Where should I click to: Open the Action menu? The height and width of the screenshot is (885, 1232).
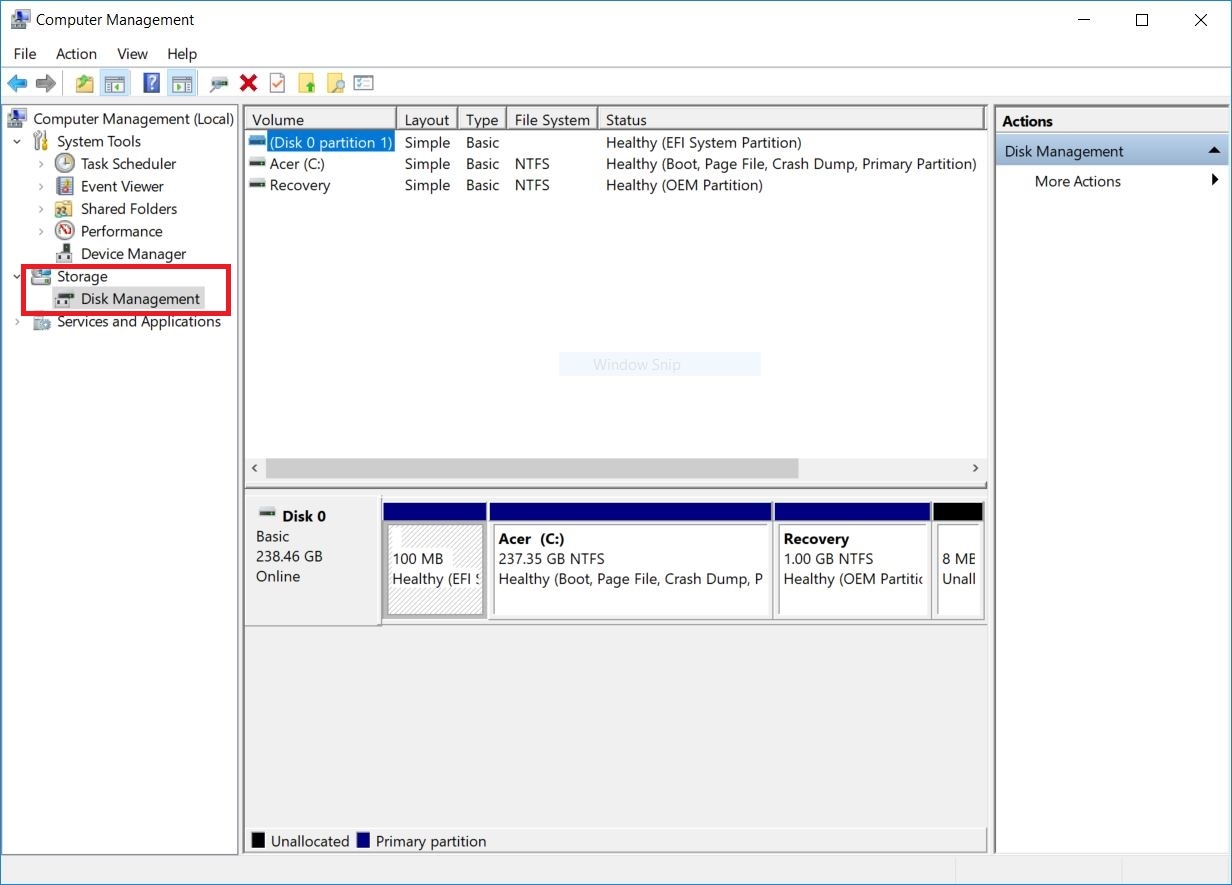point(76,54)
